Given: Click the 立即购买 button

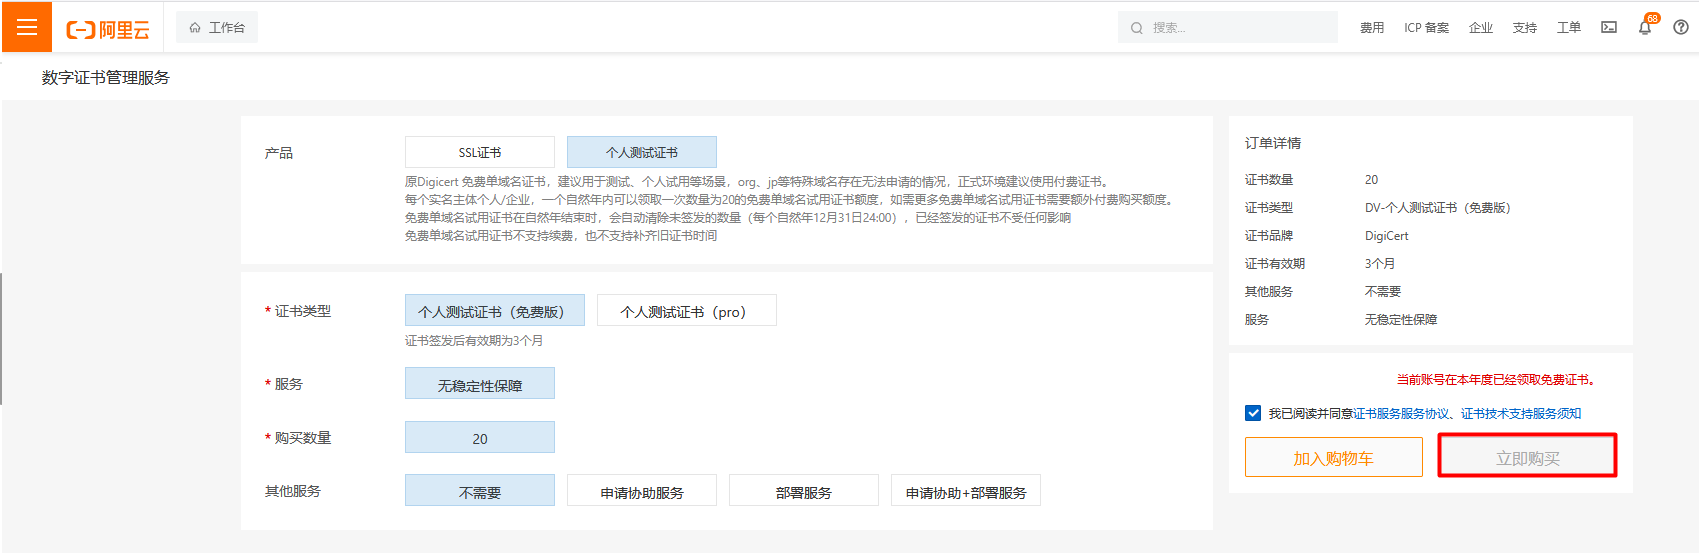Looking at the screenshot, I should pyautogui.click(x=1528, y=457).
